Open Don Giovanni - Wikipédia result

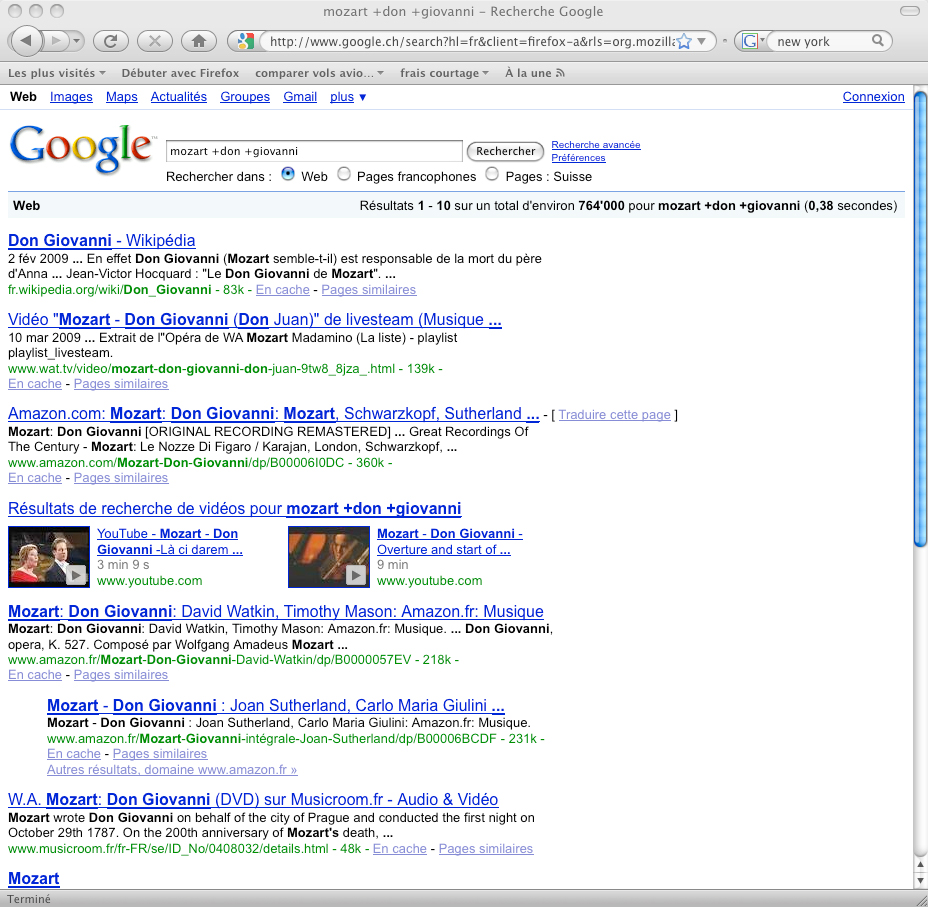pos(101,240)
